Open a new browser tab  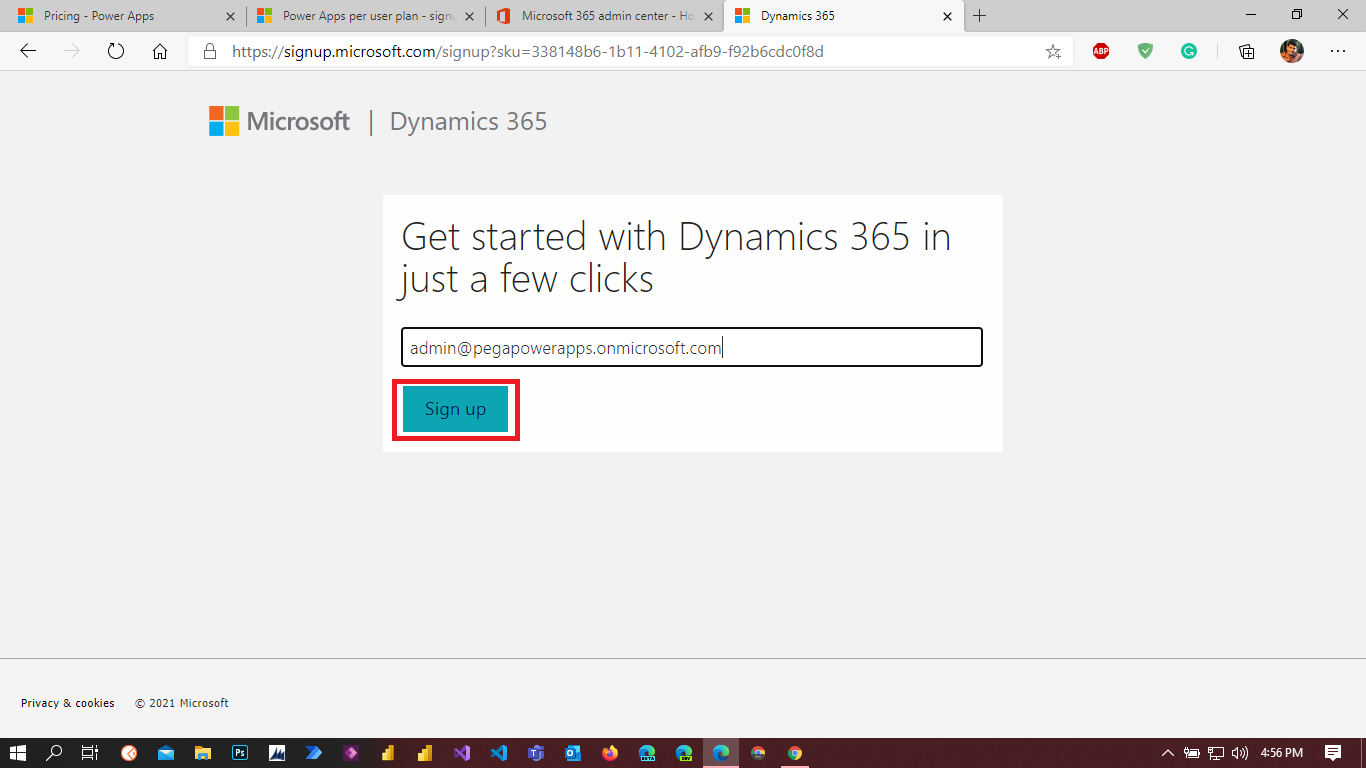tap(980, 16)
